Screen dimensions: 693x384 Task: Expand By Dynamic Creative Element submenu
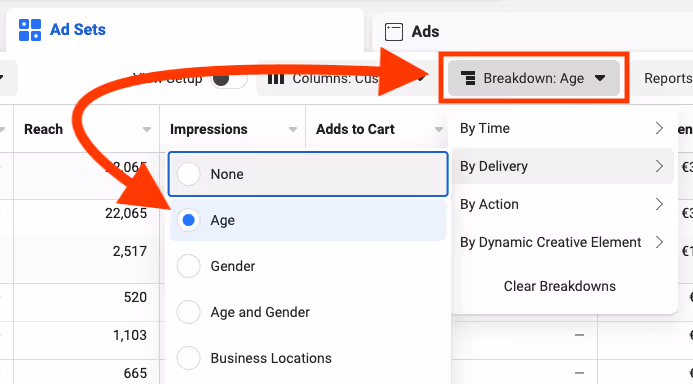click(x=562, y=242)
